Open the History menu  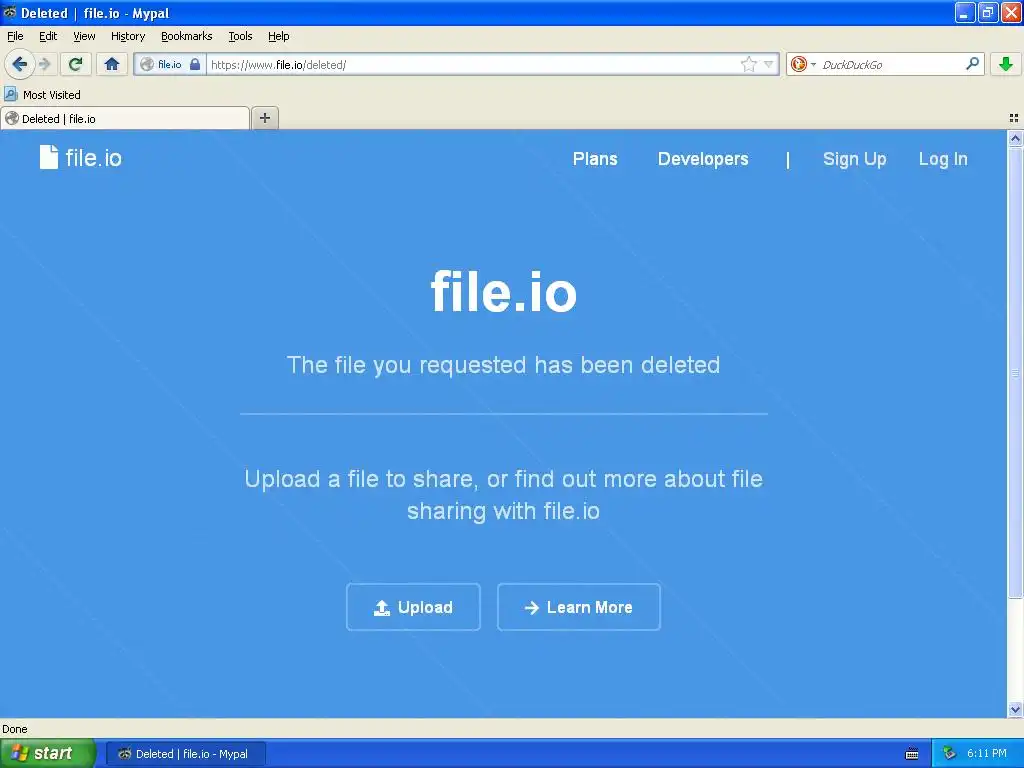click(x=127, y=36)
